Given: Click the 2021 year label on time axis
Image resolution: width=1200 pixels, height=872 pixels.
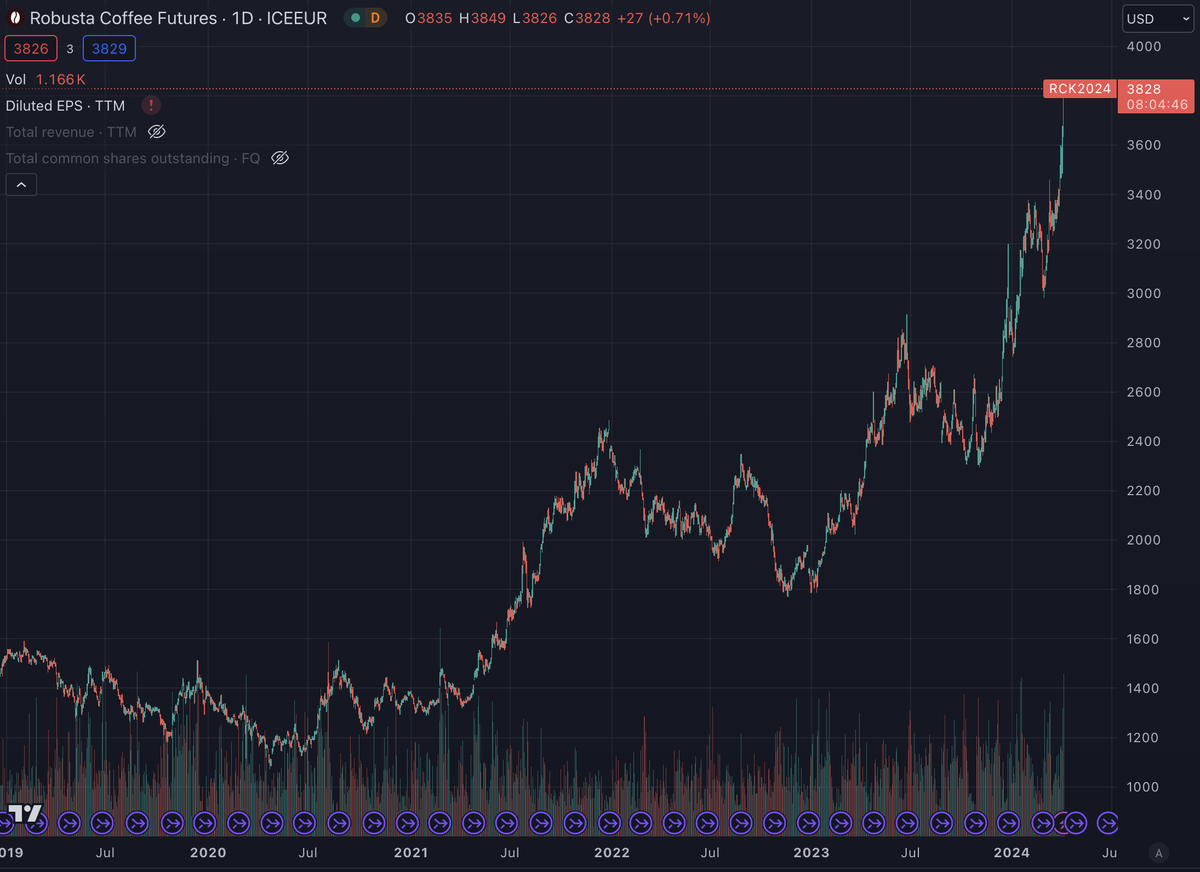Looking at the screenshot, I should pos(409,853).
